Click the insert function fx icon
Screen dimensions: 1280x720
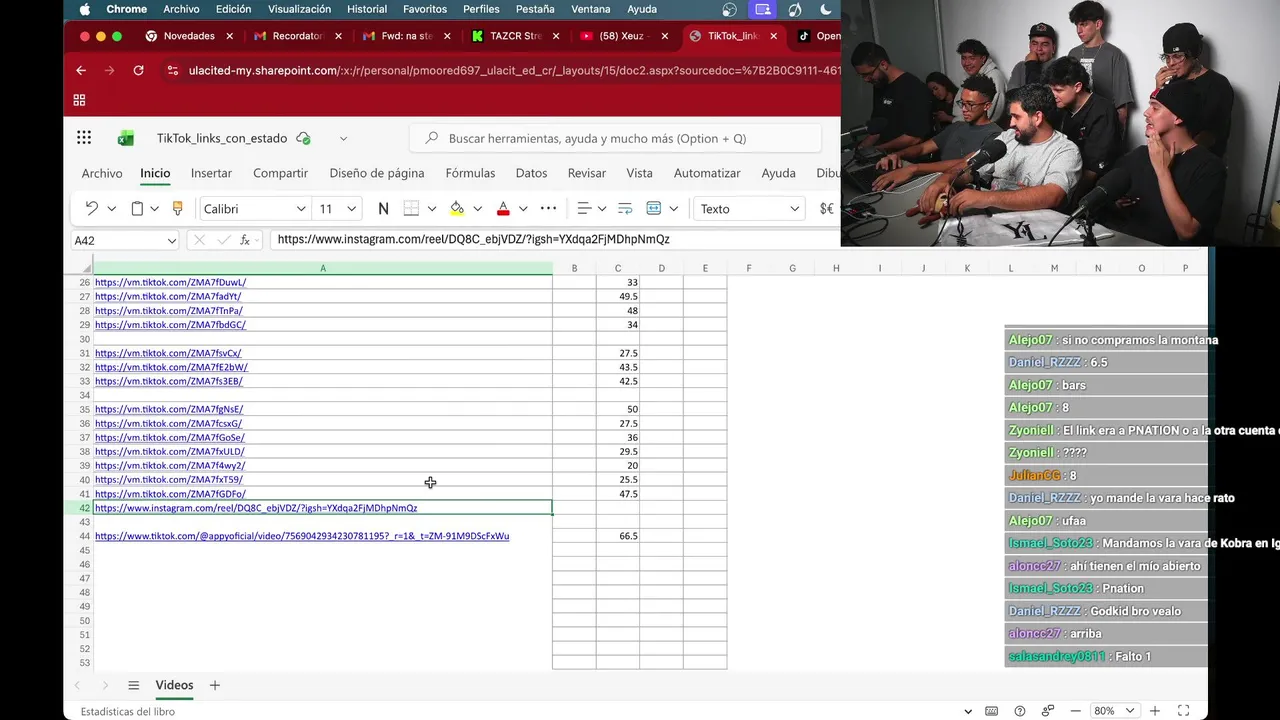245,240
